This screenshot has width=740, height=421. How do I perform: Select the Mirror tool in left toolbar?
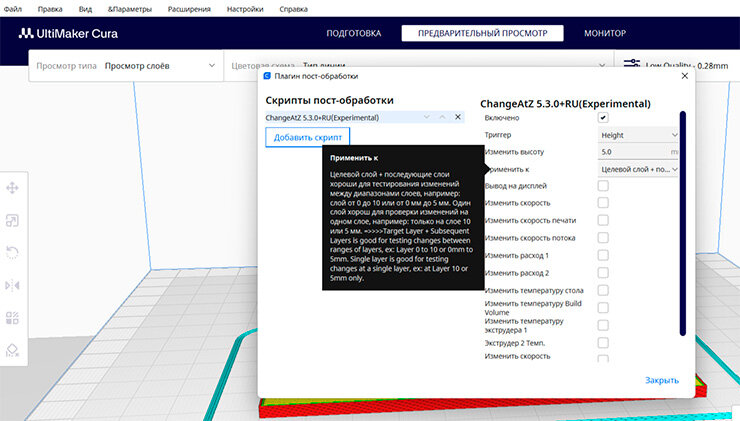12,286
